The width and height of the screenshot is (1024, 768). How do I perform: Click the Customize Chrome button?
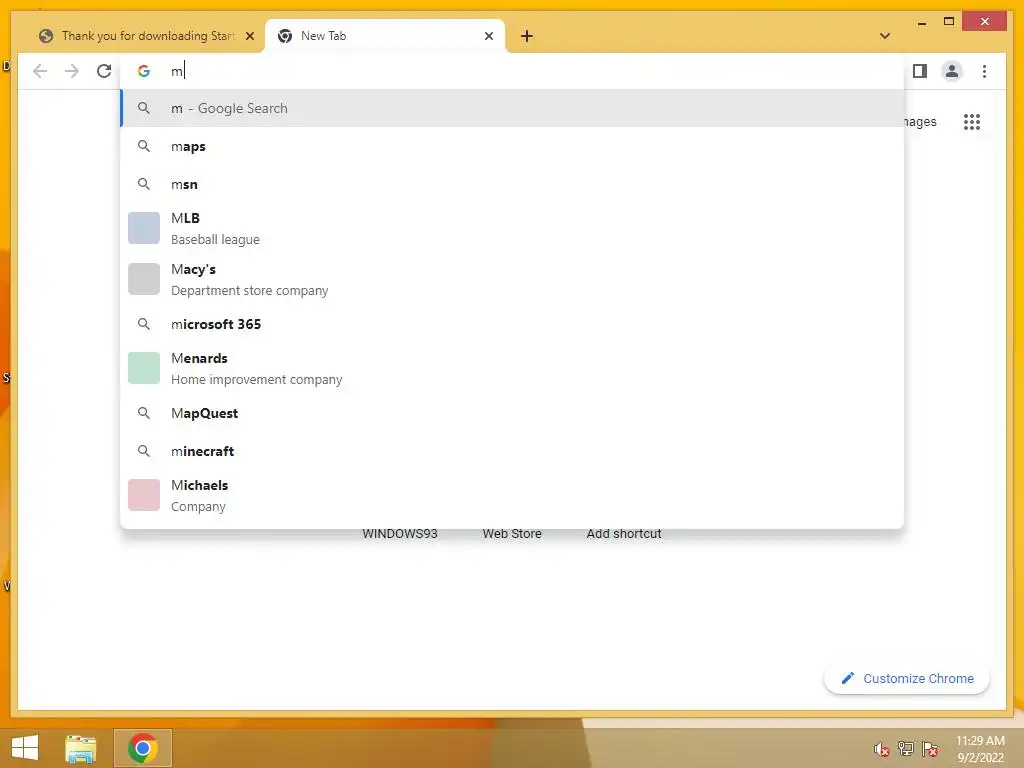[x=906, y=679]
